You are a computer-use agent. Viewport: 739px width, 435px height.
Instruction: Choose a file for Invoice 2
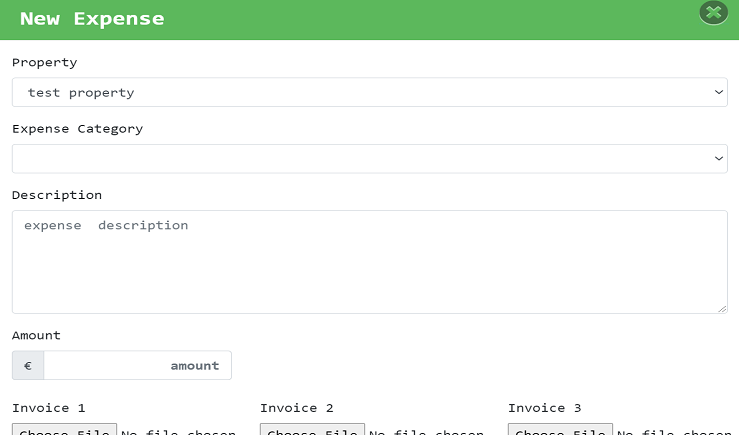[x=312, y=431]
